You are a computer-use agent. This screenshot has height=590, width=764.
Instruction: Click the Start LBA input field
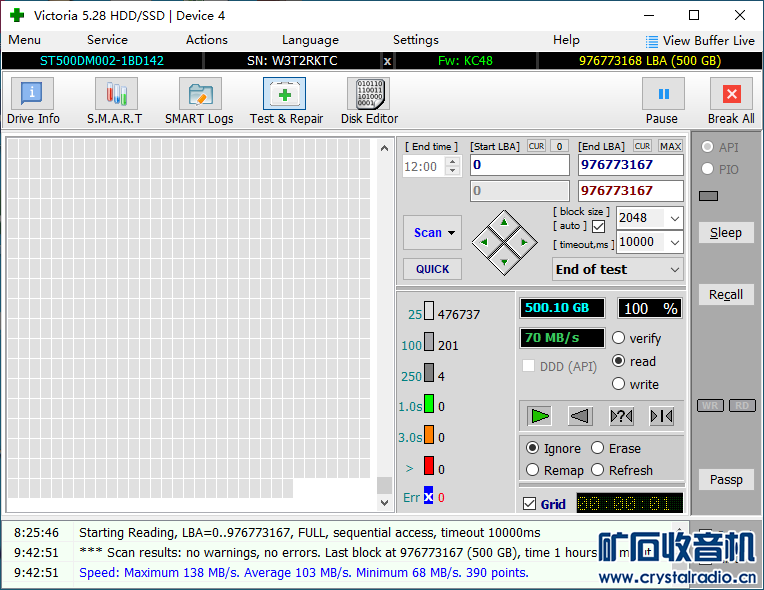tap(519, 165)
